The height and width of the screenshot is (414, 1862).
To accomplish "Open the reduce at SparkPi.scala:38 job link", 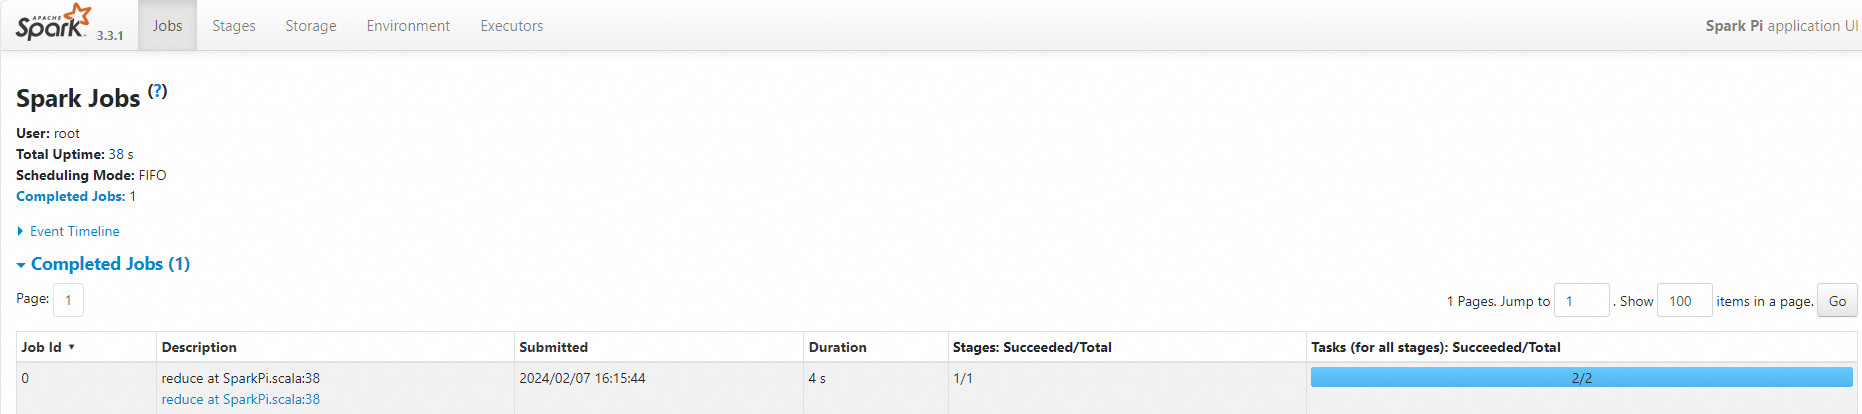I will (241, 399).
